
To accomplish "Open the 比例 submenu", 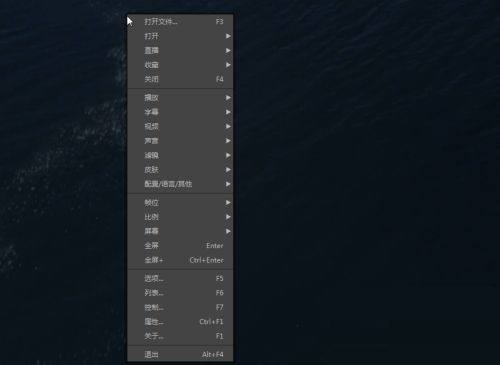I will [x=180, y=217].
